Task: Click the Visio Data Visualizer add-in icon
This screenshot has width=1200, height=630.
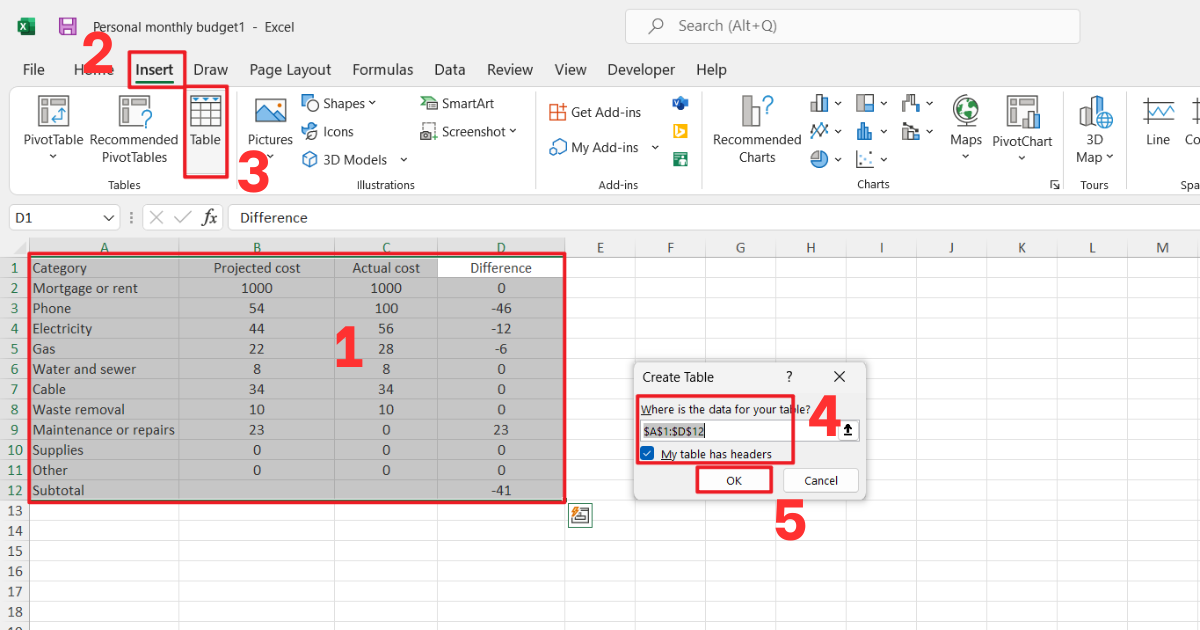Action: coord(681,103)
